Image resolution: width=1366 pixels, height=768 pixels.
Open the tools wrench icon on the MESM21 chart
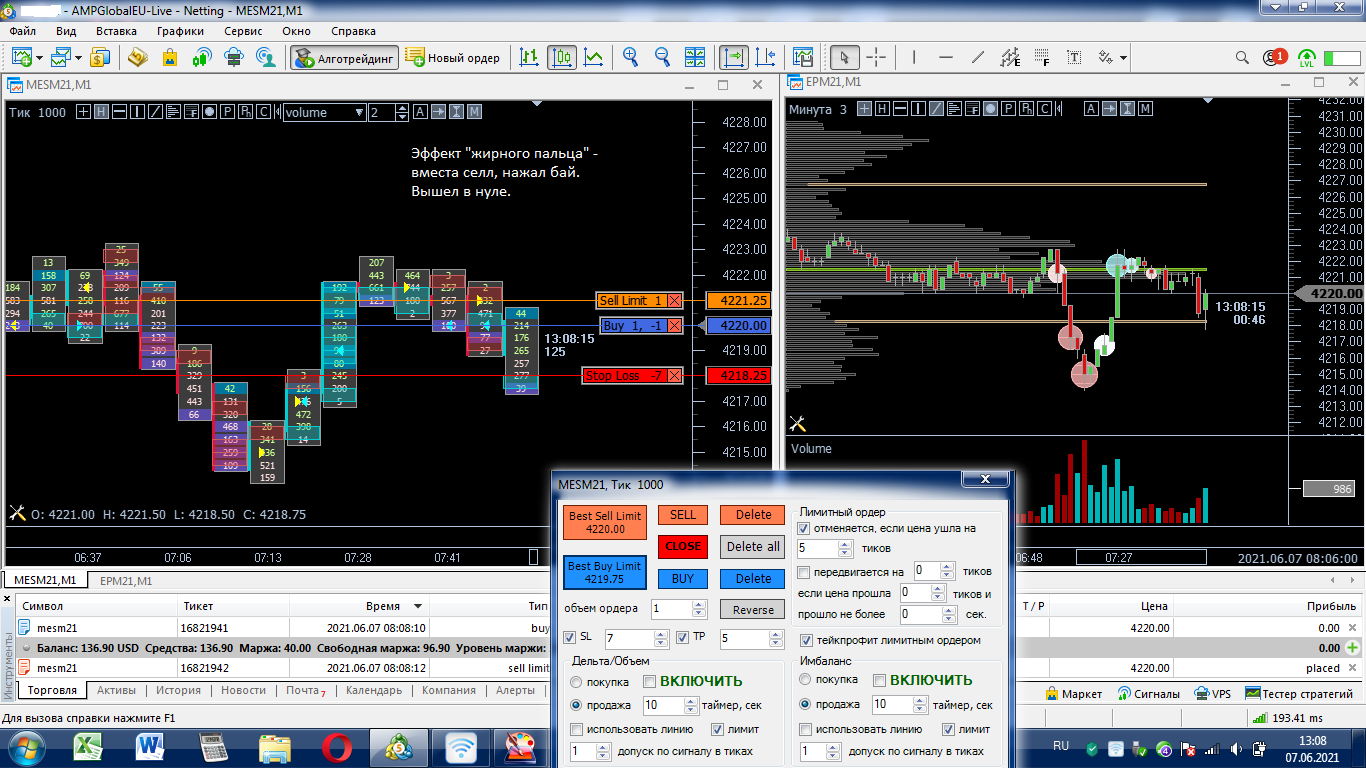(16, 513)
